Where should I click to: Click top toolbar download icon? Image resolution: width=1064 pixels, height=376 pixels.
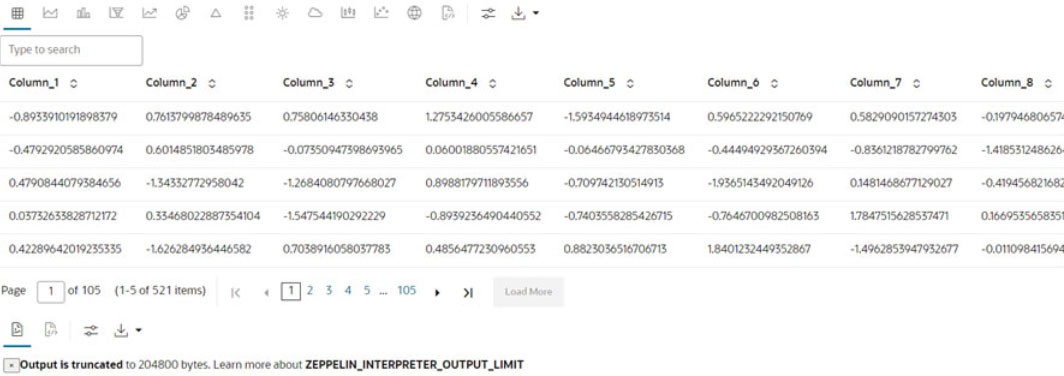(518, 14)
